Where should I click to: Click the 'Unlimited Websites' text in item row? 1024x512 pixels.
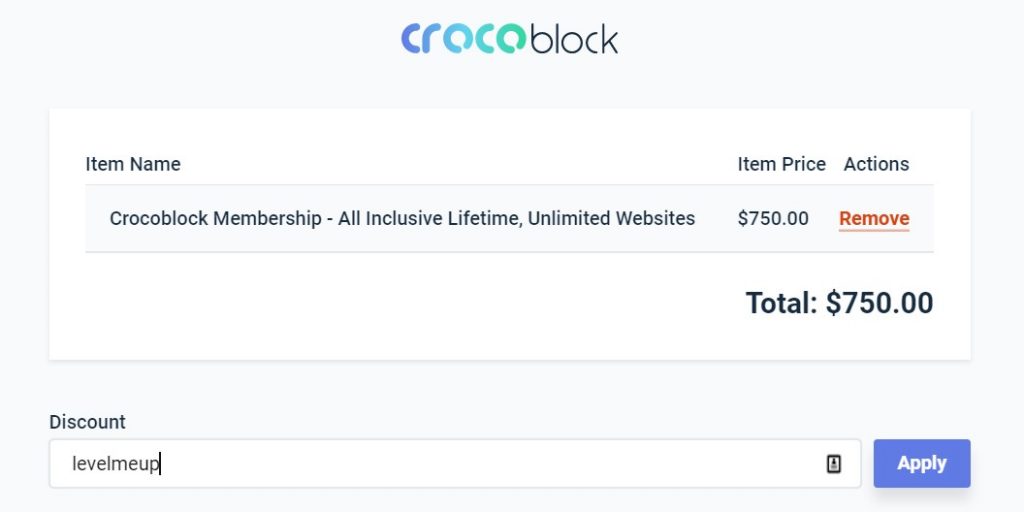611,218
